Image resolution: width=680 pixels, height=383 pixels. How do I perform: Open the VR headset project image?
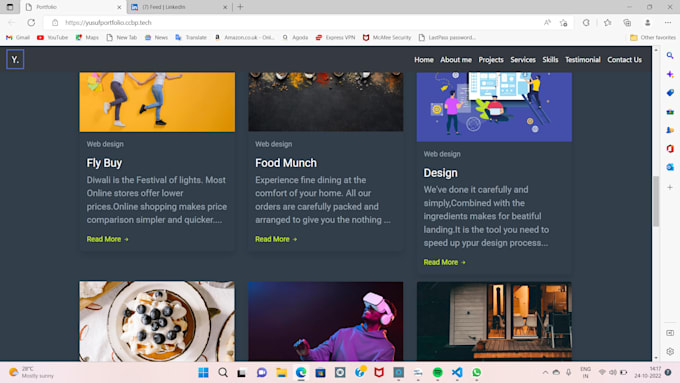326,321
